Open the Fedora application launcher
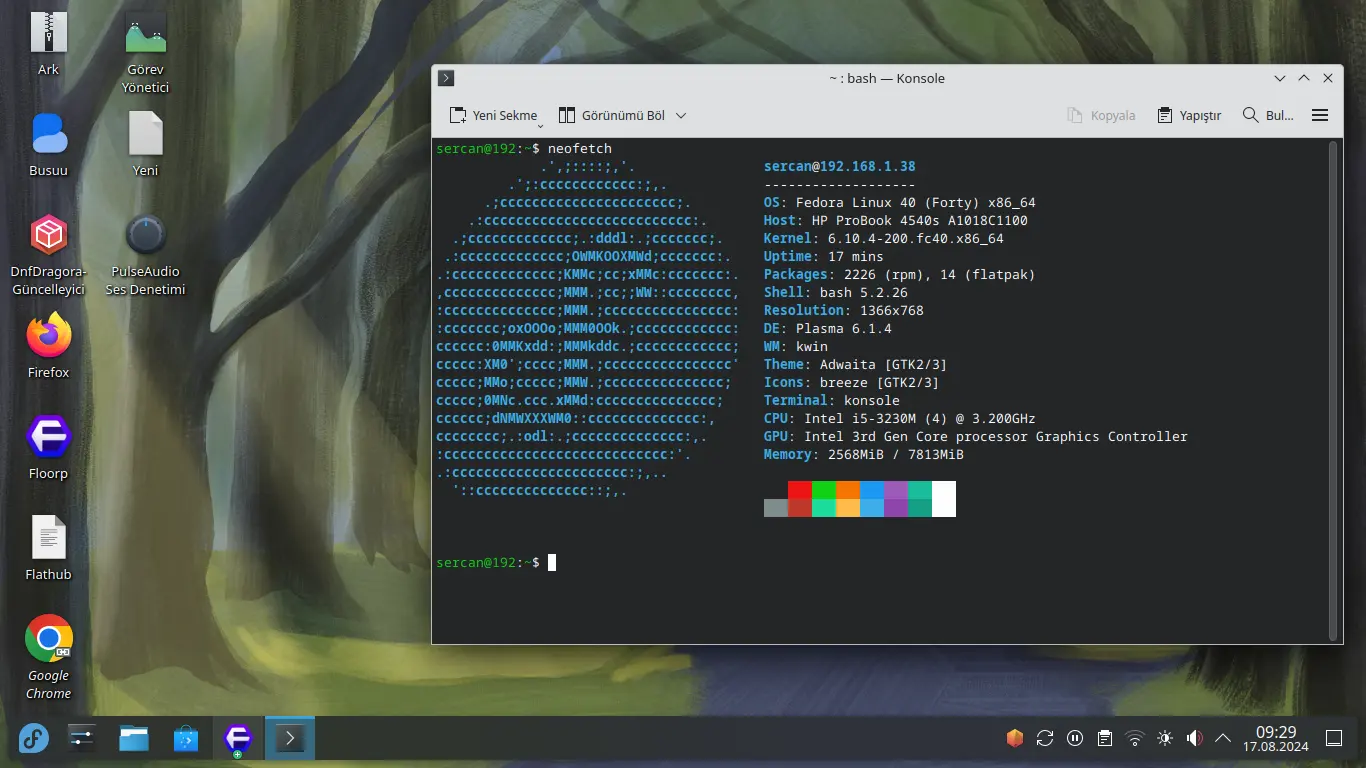 coord(33,739)
